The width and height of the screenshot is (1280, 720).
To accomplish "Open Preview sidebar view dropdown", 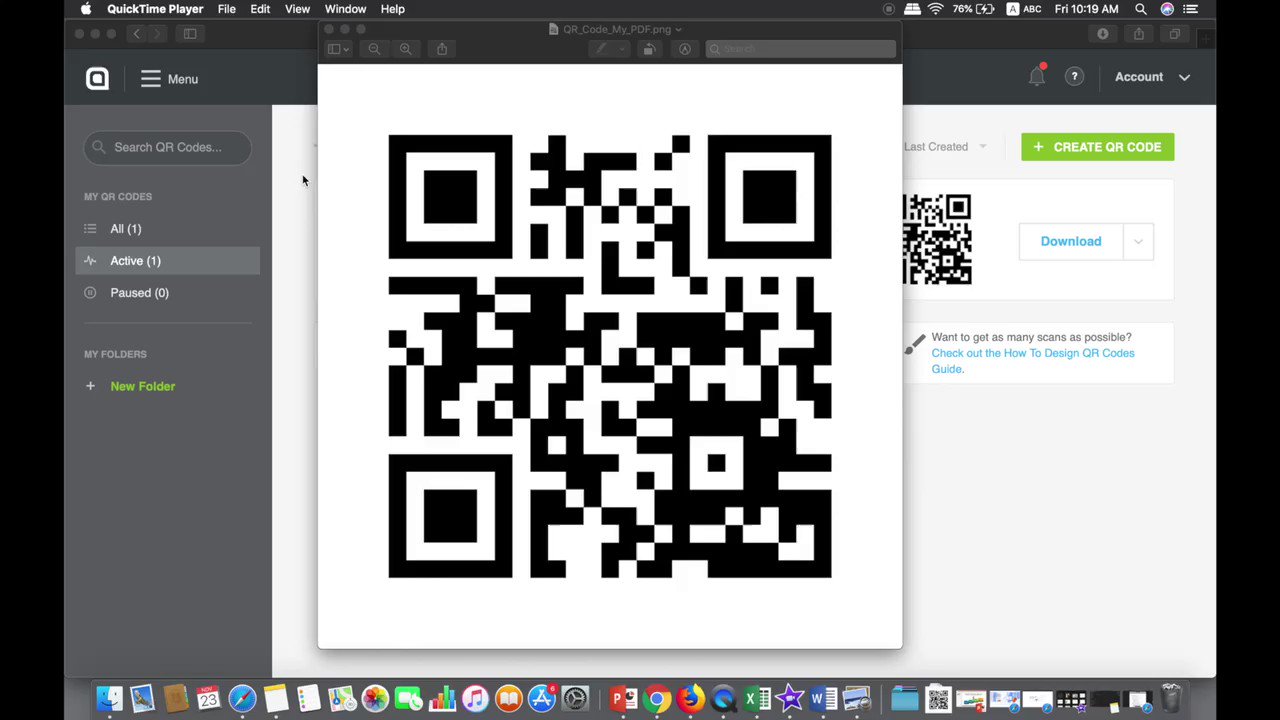I will point(338,49).
